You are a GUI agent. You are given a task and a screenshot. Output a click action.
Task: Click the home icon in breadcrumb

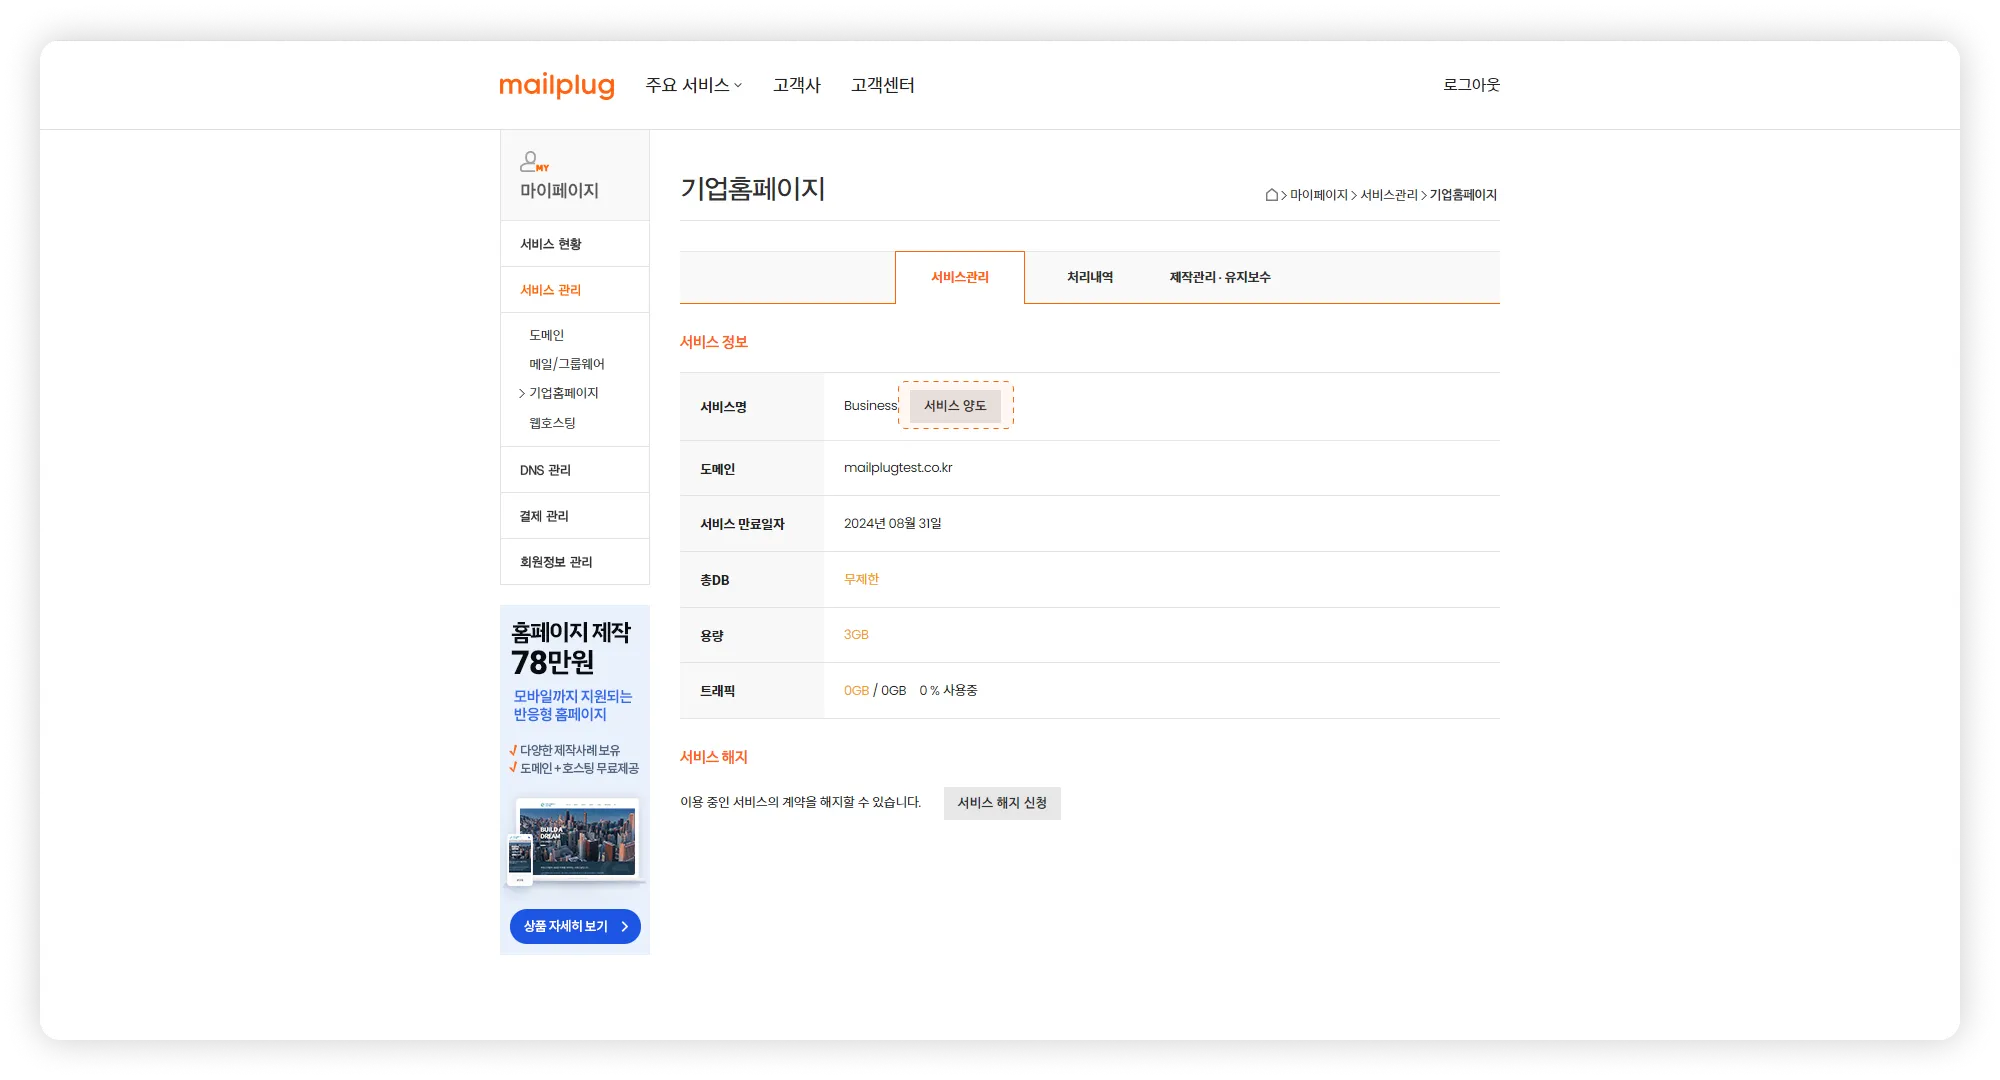(x=1271, y=195)
